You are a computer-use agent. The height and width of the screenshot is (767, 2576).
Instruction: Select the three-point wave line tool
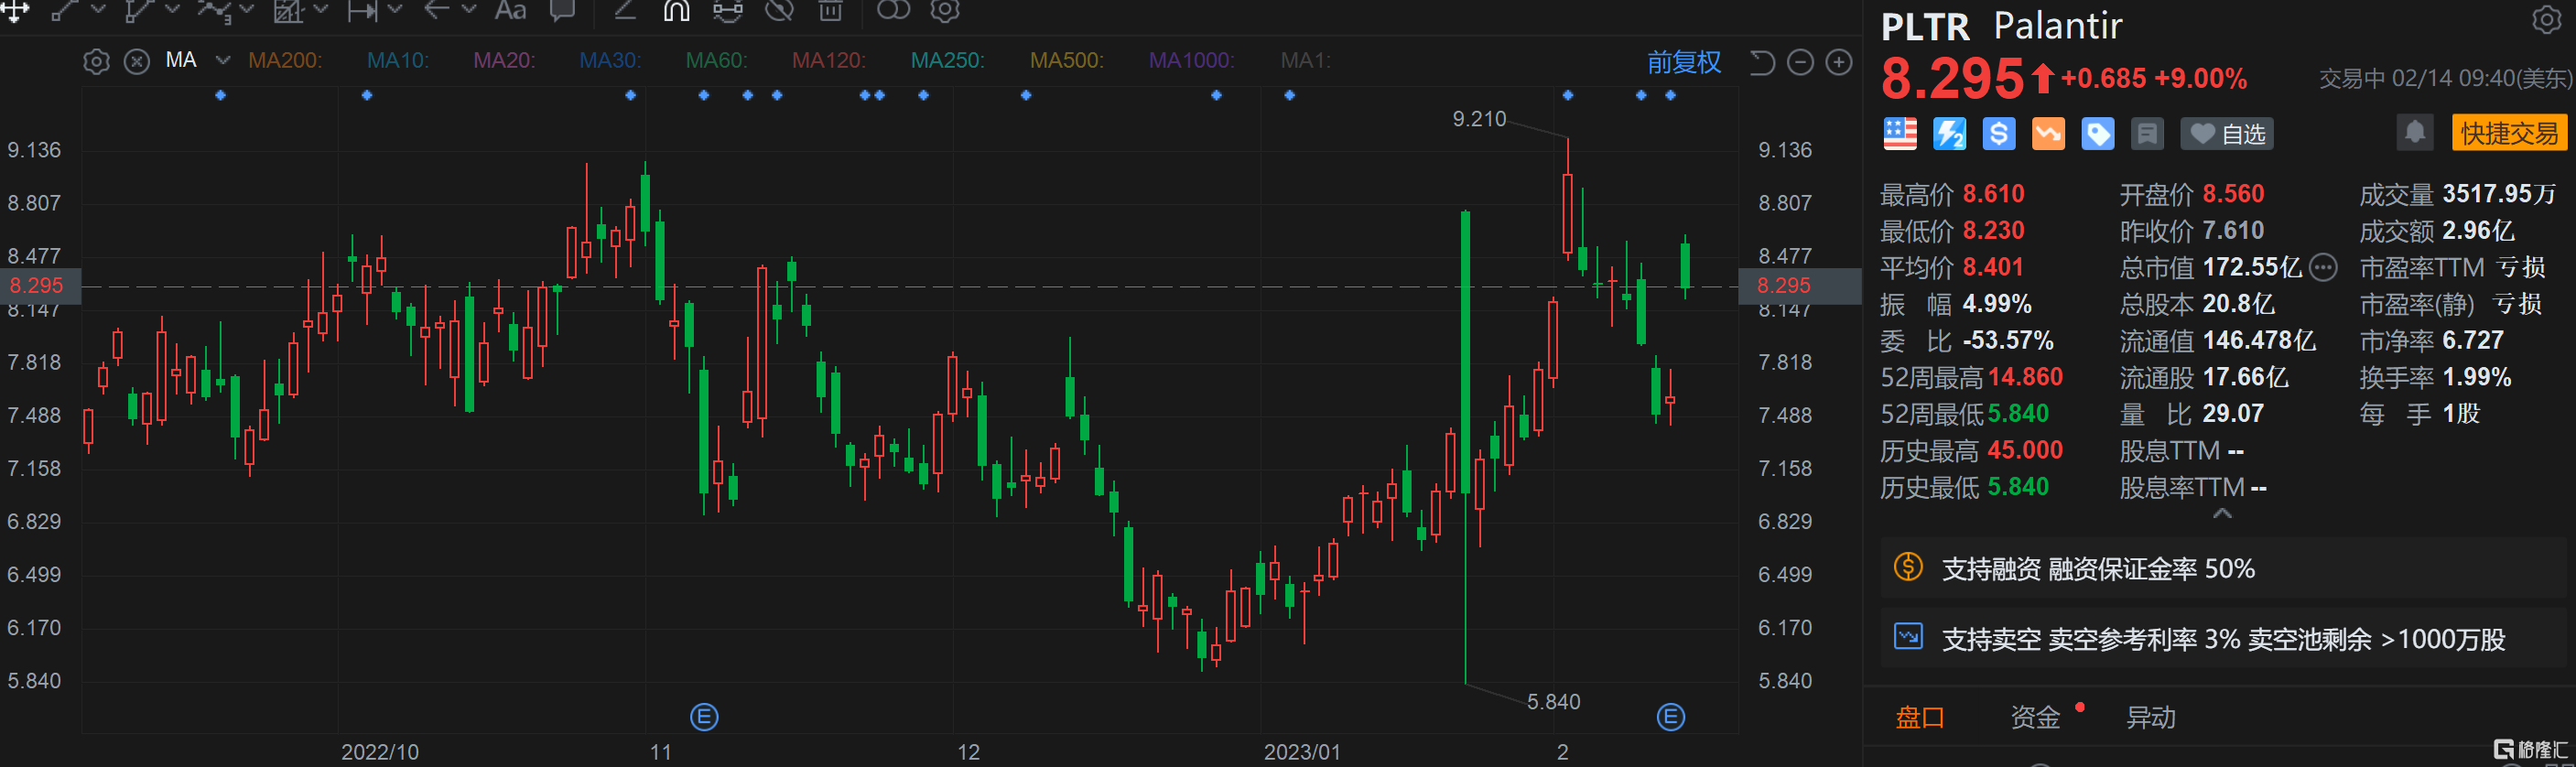[x=214, y=10]
